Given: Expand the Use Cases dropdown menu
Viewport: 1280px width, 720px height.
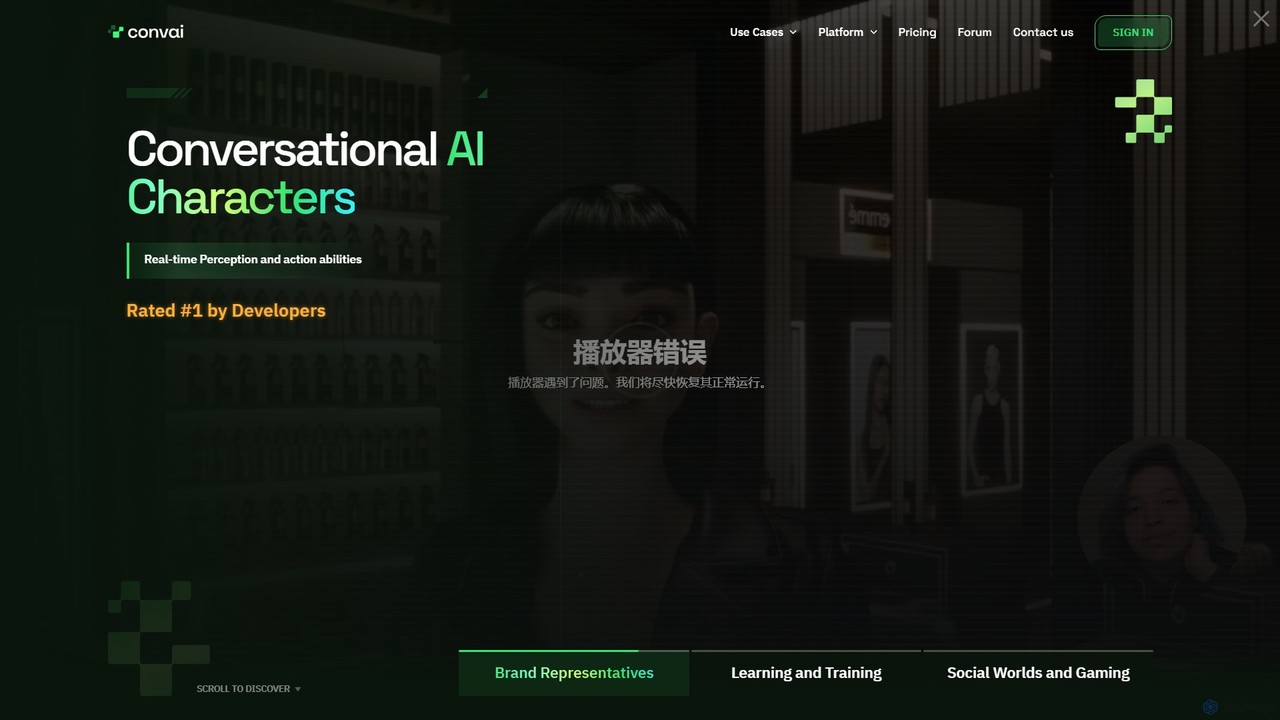Looking at the screenshot, I should click(763, 32).
